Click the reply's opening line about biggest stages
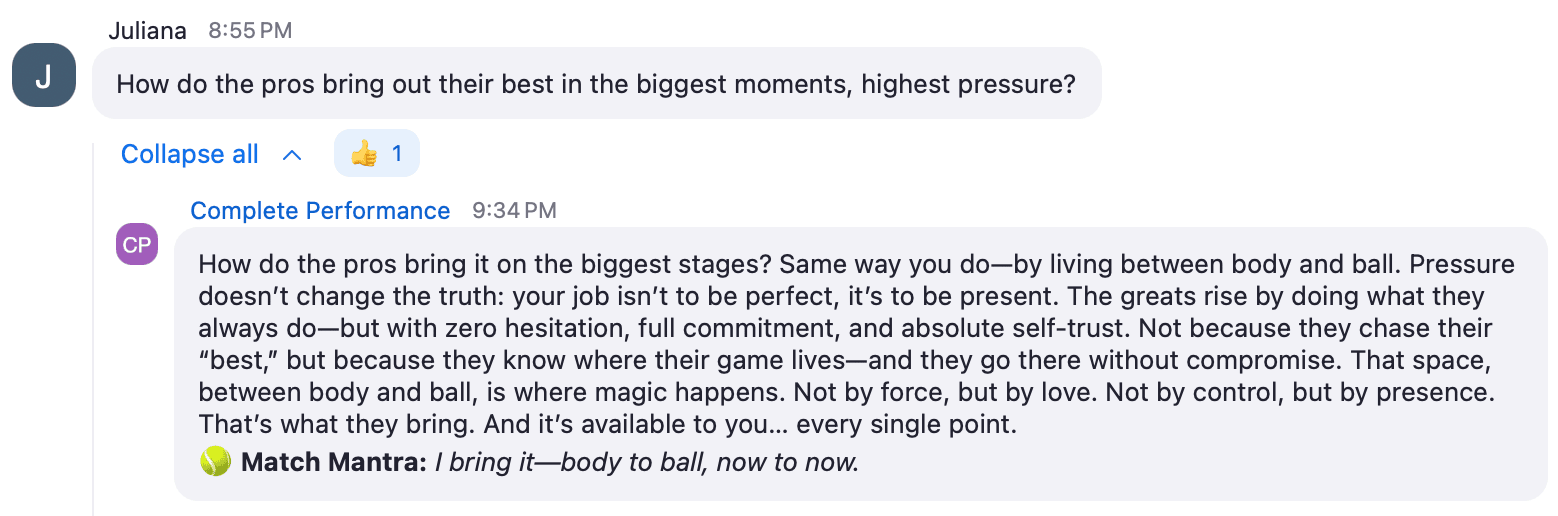The image size is (1558, 516). [485, 265]
